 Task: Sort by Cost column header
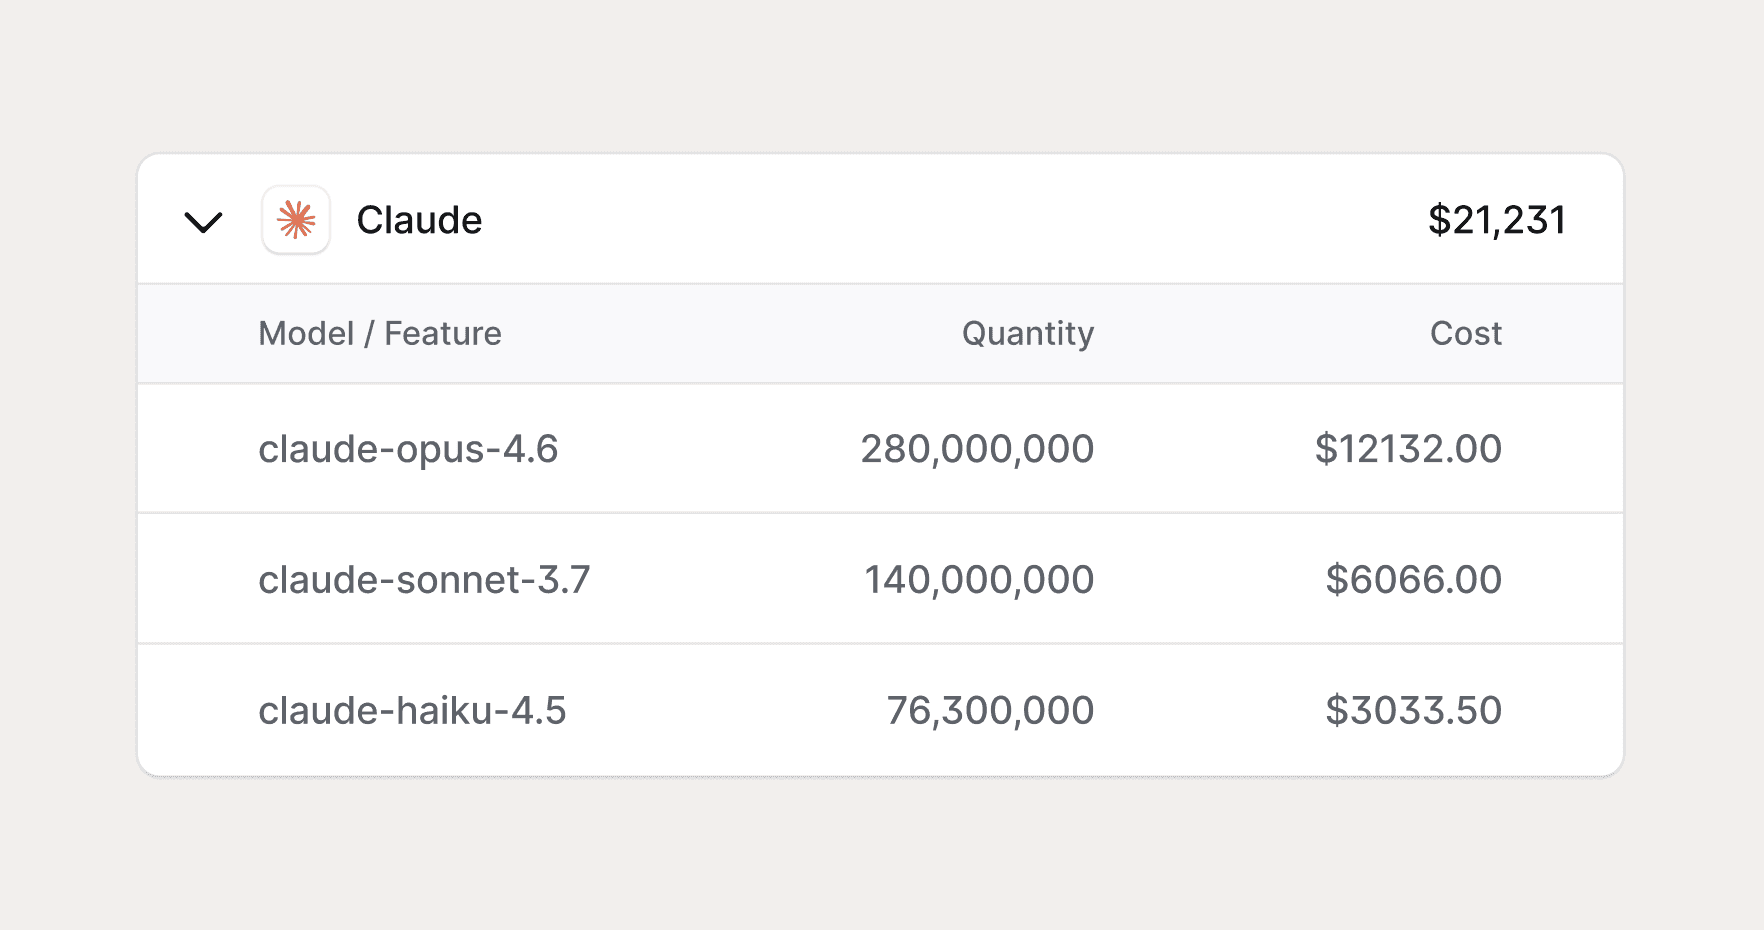tap(1465, 333)
